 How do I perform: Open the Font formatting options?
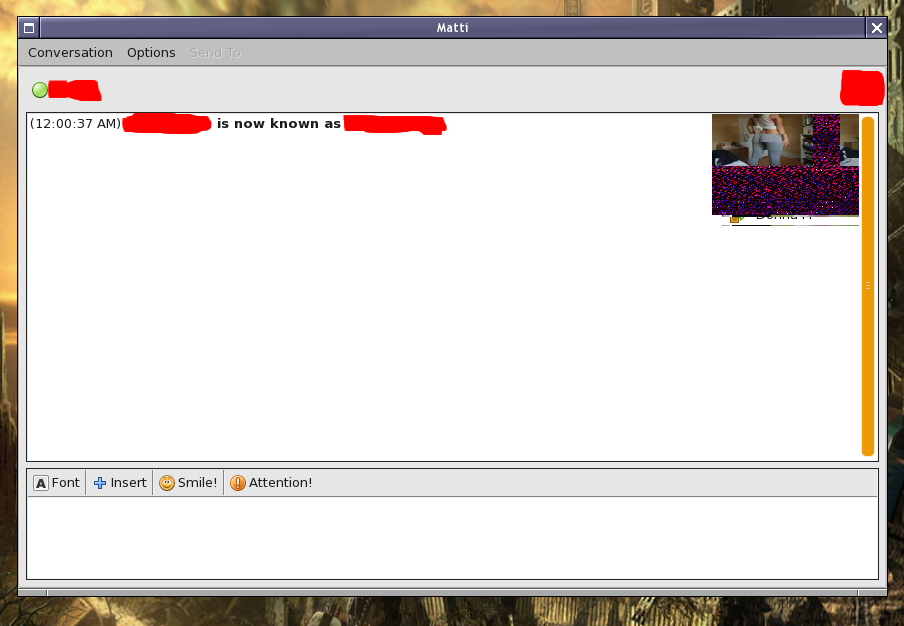tap(57, 483)
